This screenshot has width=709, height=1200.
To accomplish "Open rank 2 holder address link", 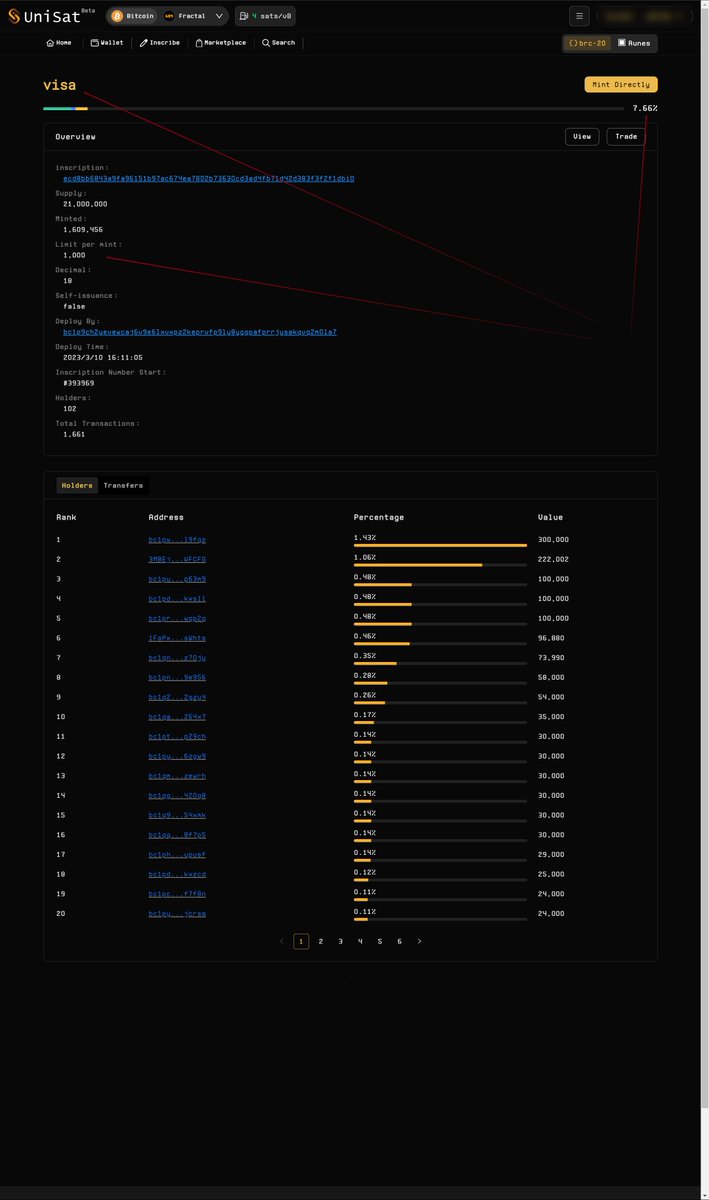I will click(x=177, y=559).
